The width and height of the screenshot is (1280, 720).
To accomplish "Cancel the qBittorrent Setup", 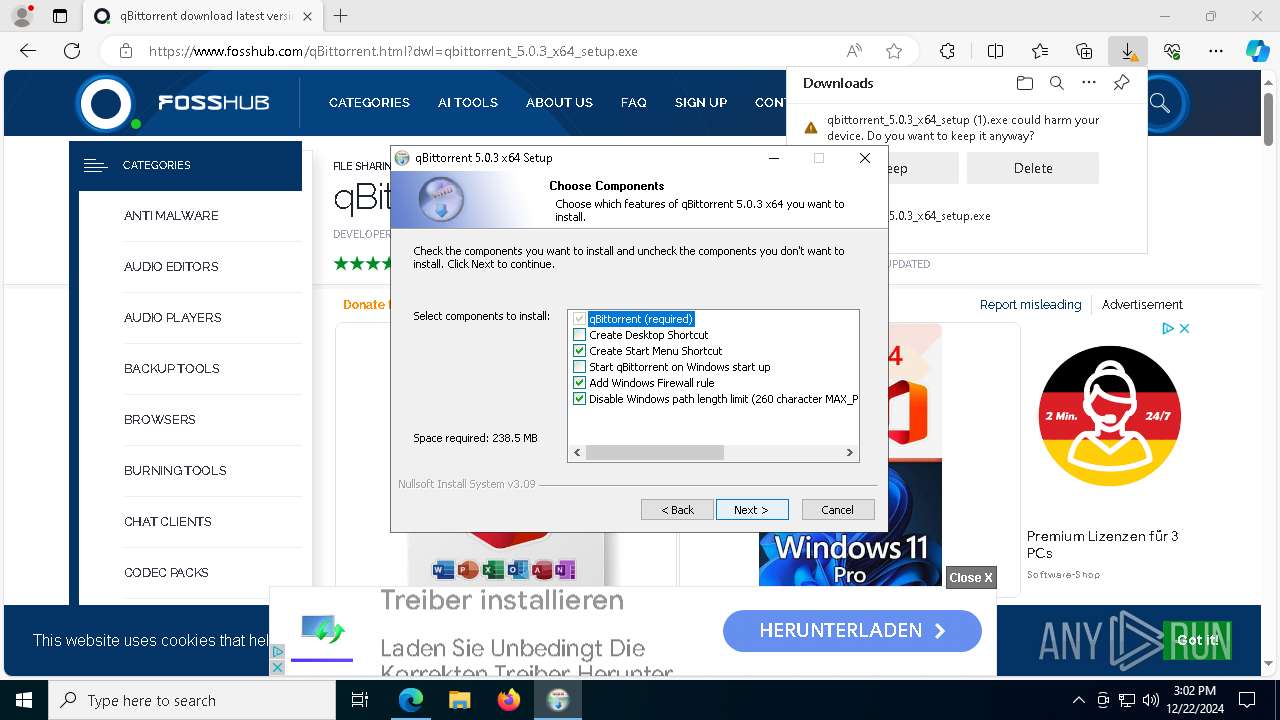I will tap(838, 510).
